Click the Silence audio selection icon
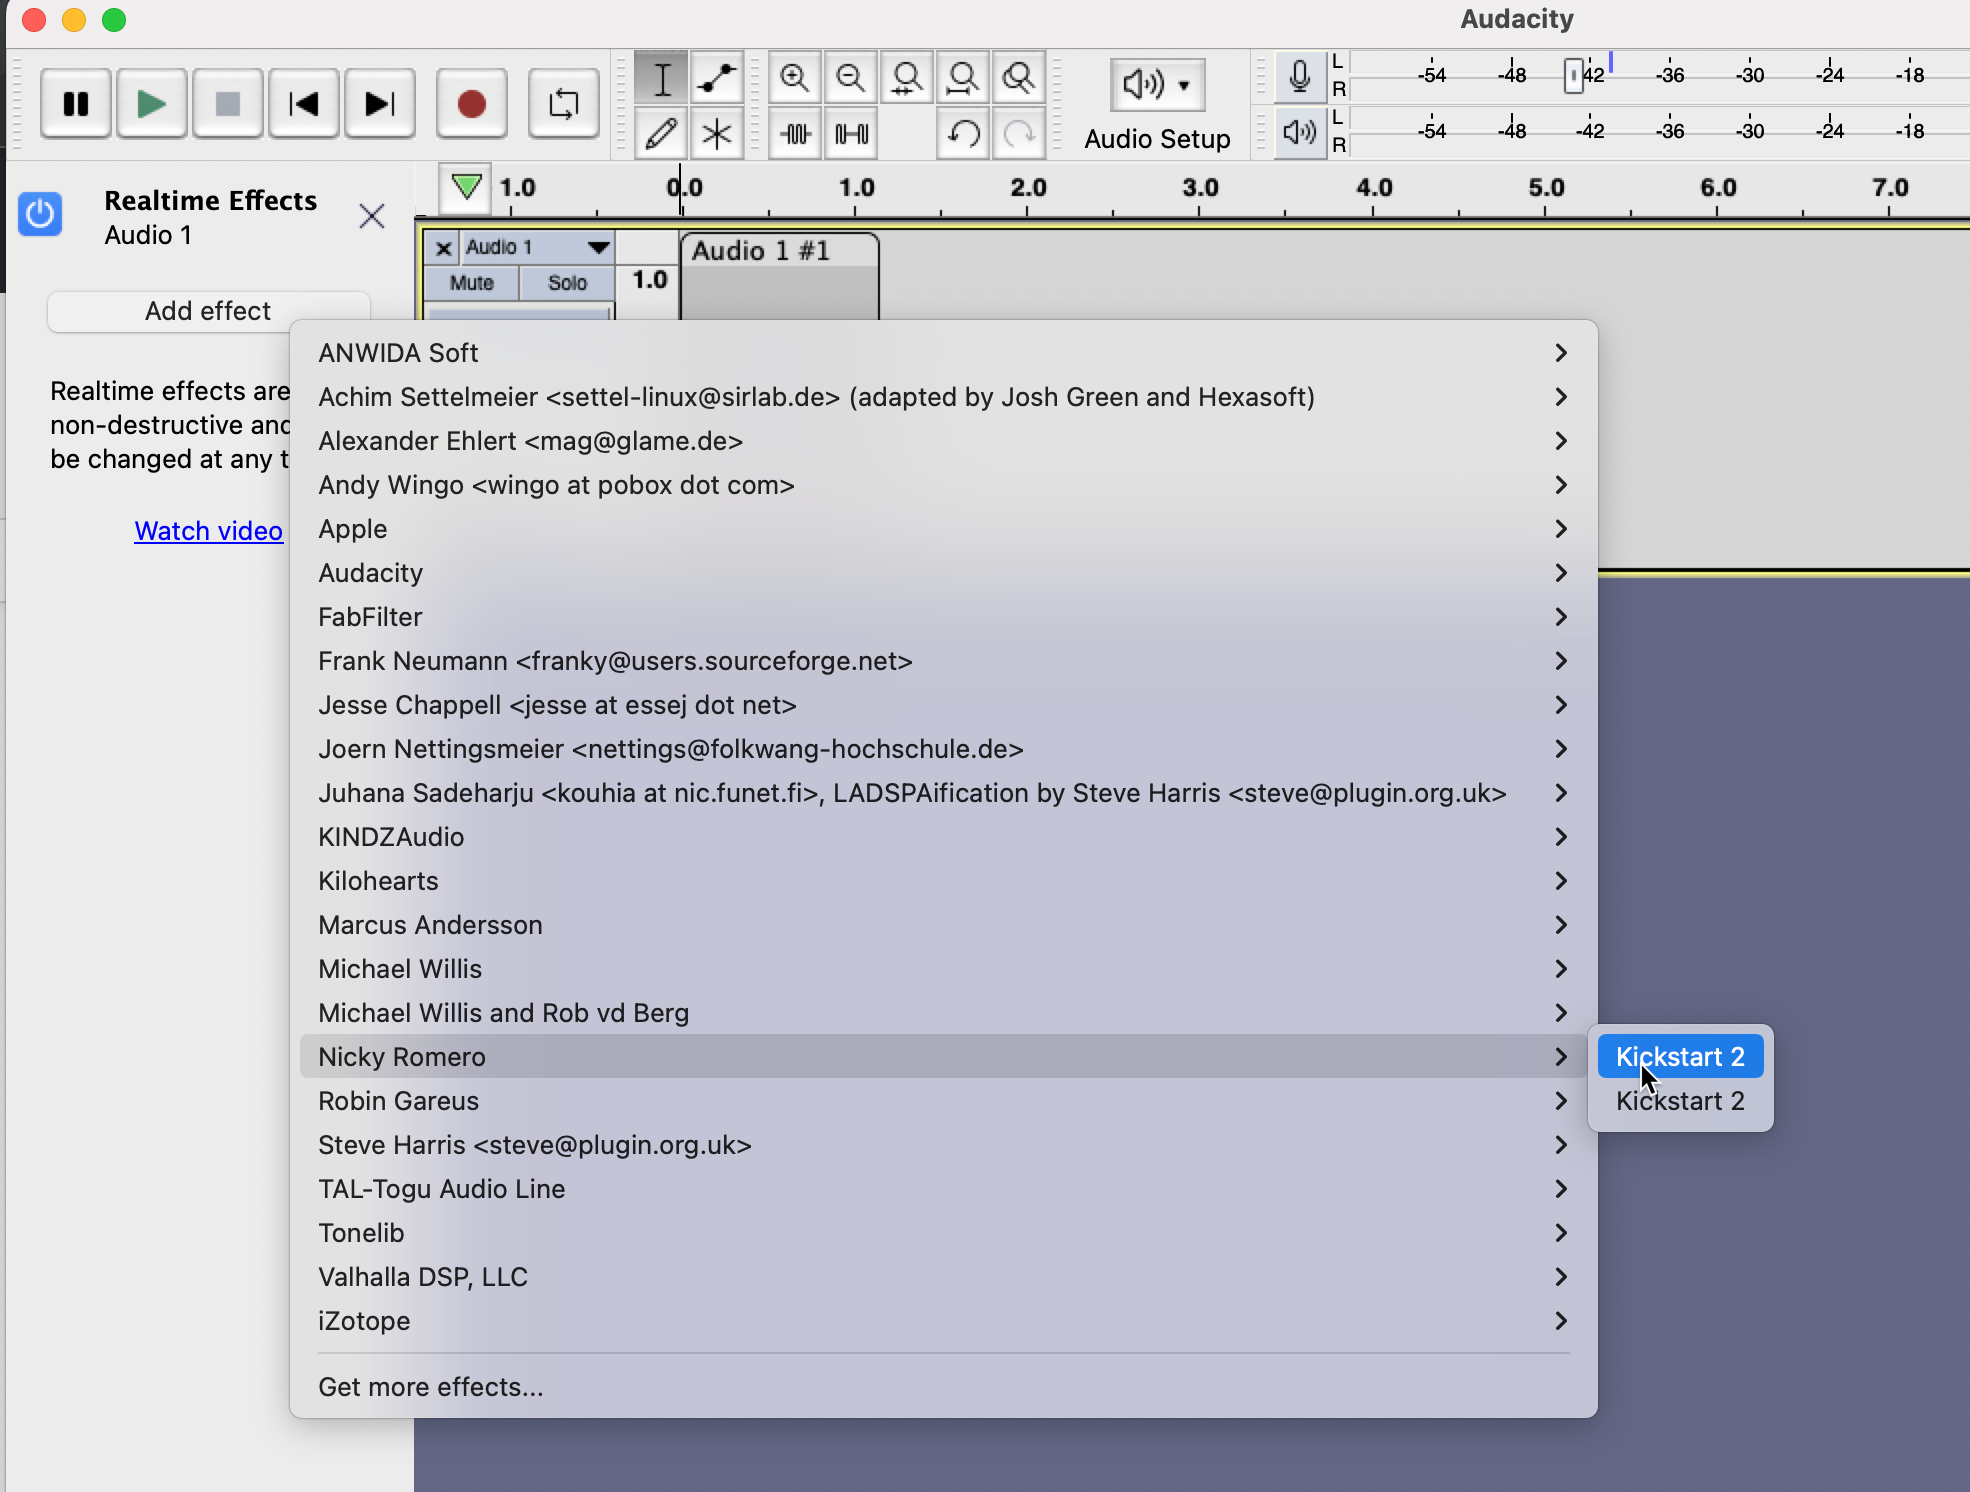This screenshot has height=1492, width=1970. click(x=851, y=133)
